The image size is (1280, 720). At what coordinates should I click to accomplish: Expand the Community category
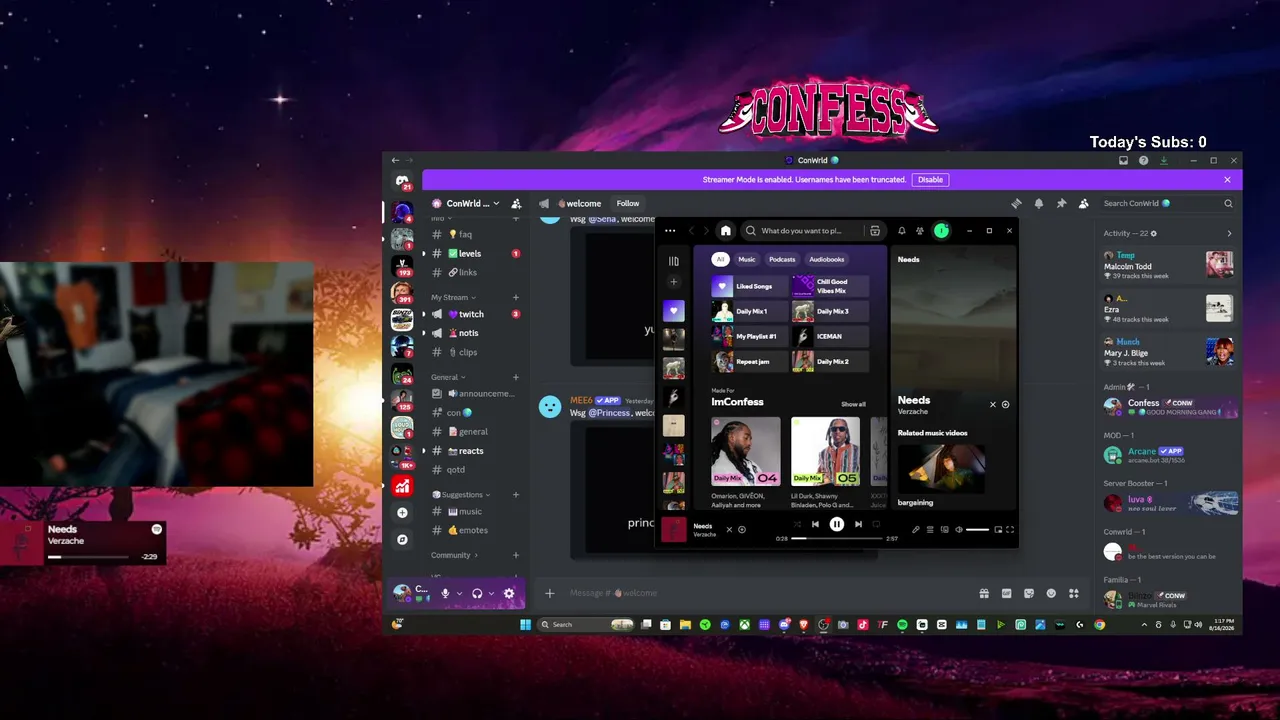[x=454, y=555]
